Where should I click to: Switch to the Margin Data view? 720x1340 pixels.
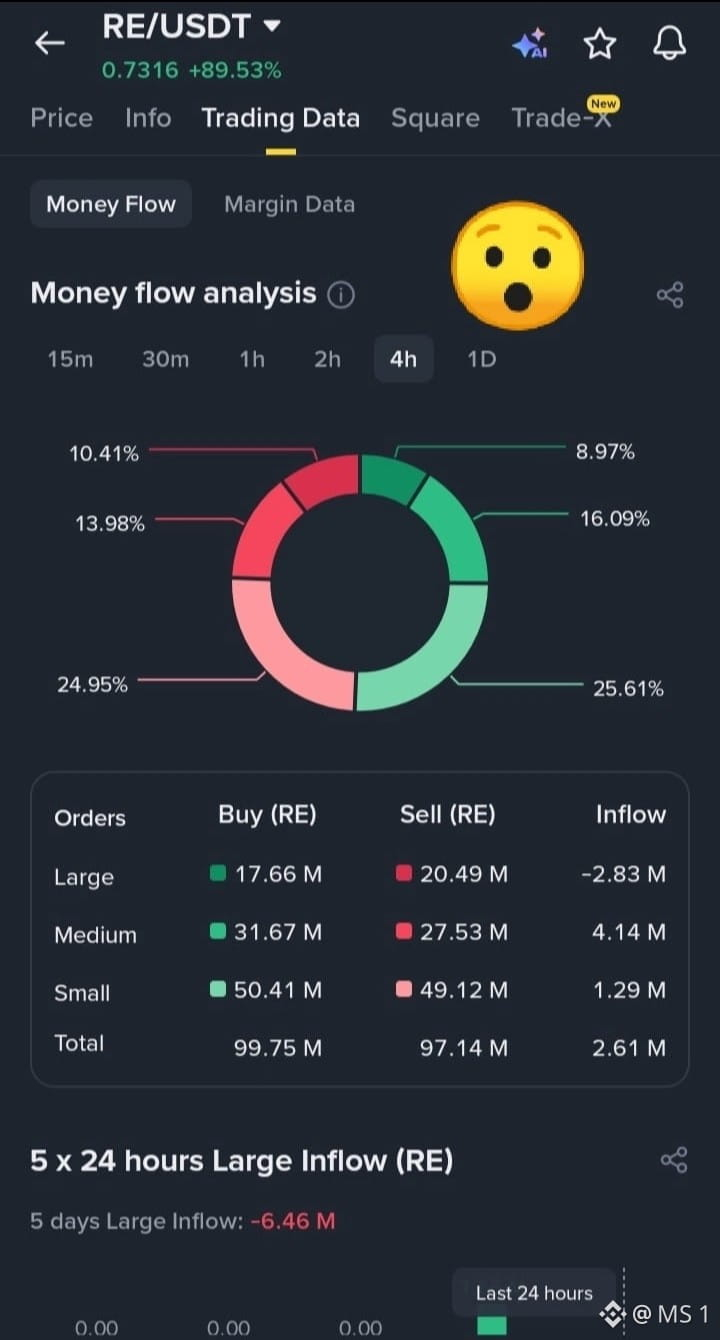click(x=289, y=205)
